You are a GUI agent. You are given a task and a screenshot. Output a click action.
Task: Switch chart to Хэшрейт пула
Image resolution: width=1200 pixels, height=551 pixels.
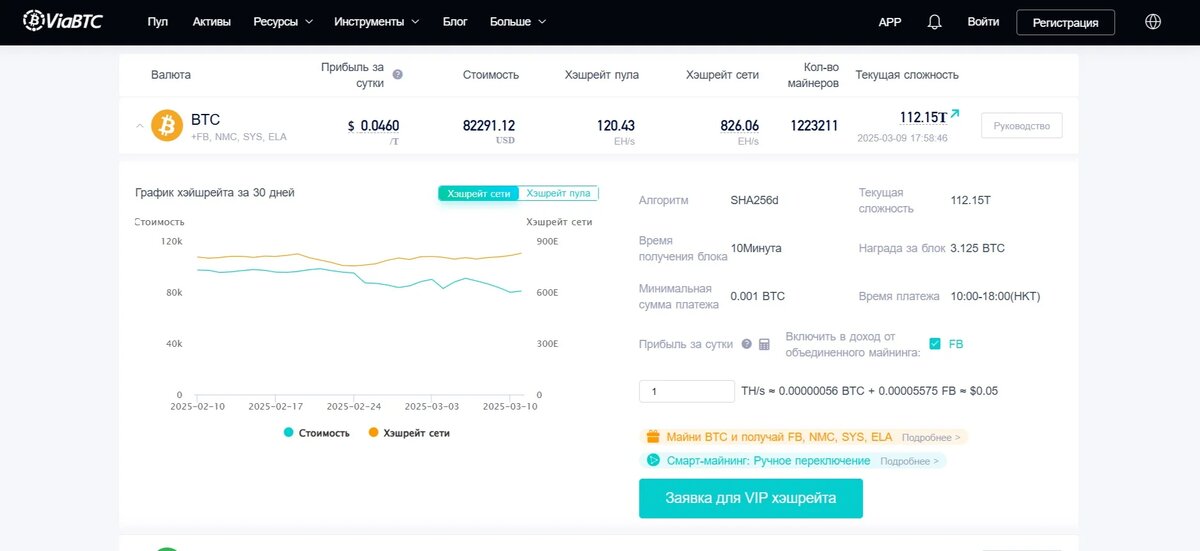click(x=558, y=193)
